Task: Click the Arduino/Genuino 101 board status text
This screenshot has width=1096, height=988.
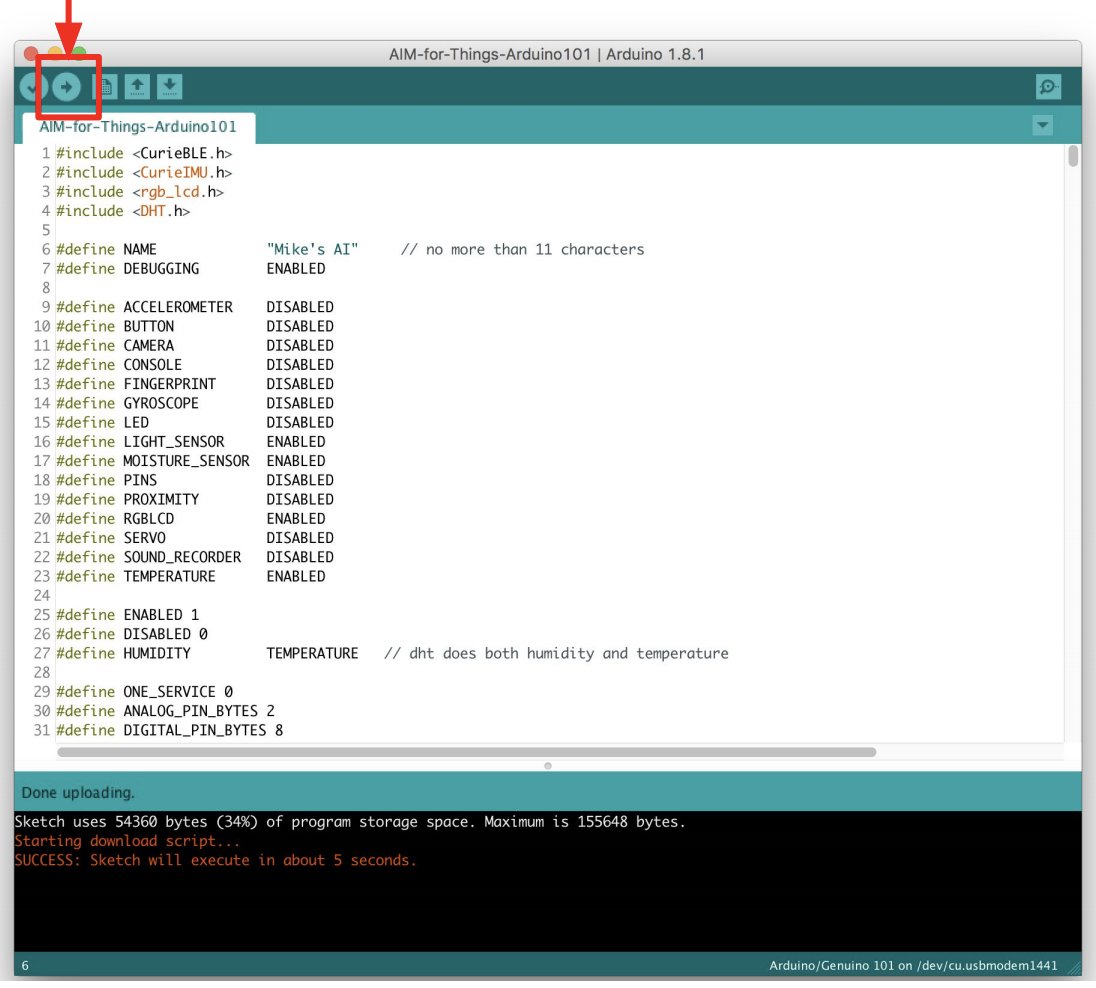Action: point(913,966)
